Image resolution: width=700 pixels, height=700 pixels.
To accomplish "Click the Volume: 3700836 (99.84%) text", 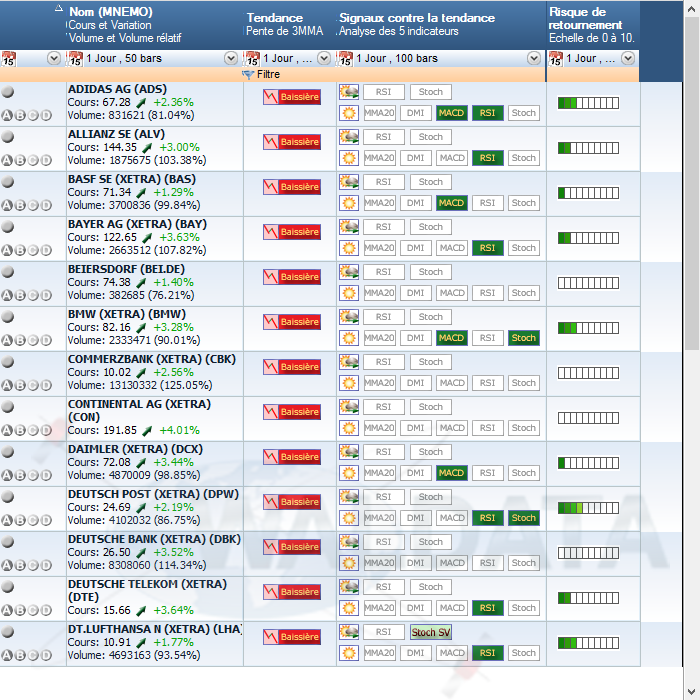I will click(x=133, y=205).
